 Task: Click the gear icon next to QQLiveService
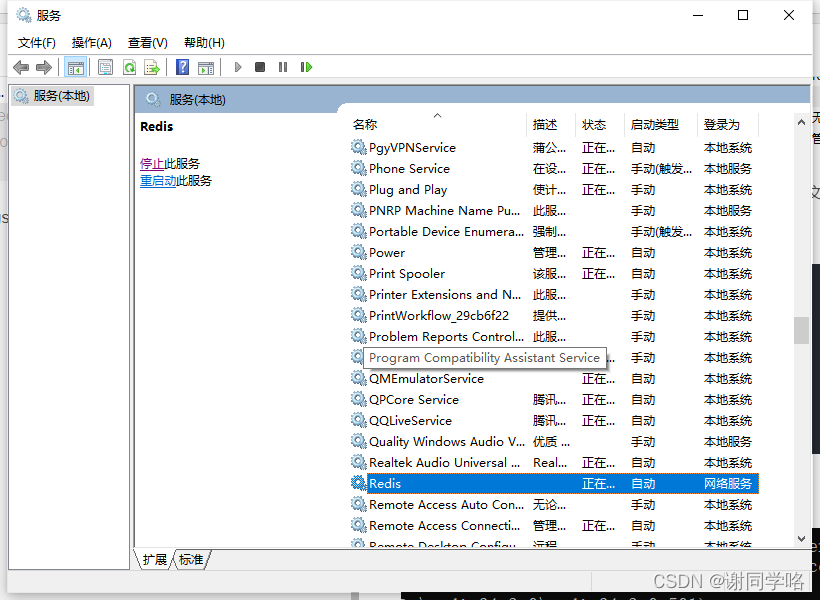point(358,420)
